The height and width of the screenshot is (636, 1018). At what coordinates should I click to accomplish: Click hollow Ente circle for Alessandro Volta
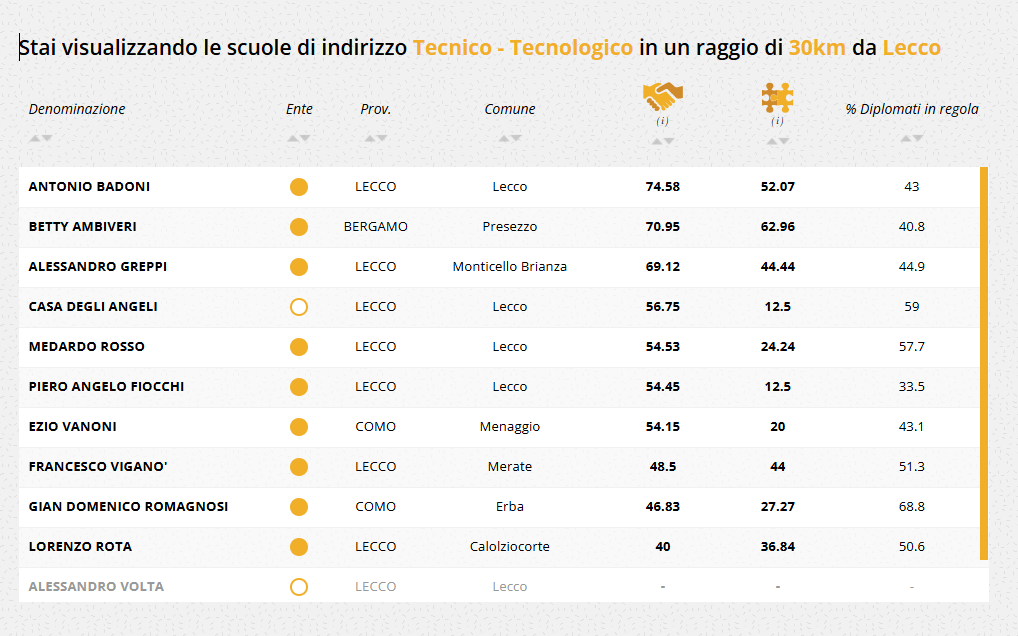298,587
